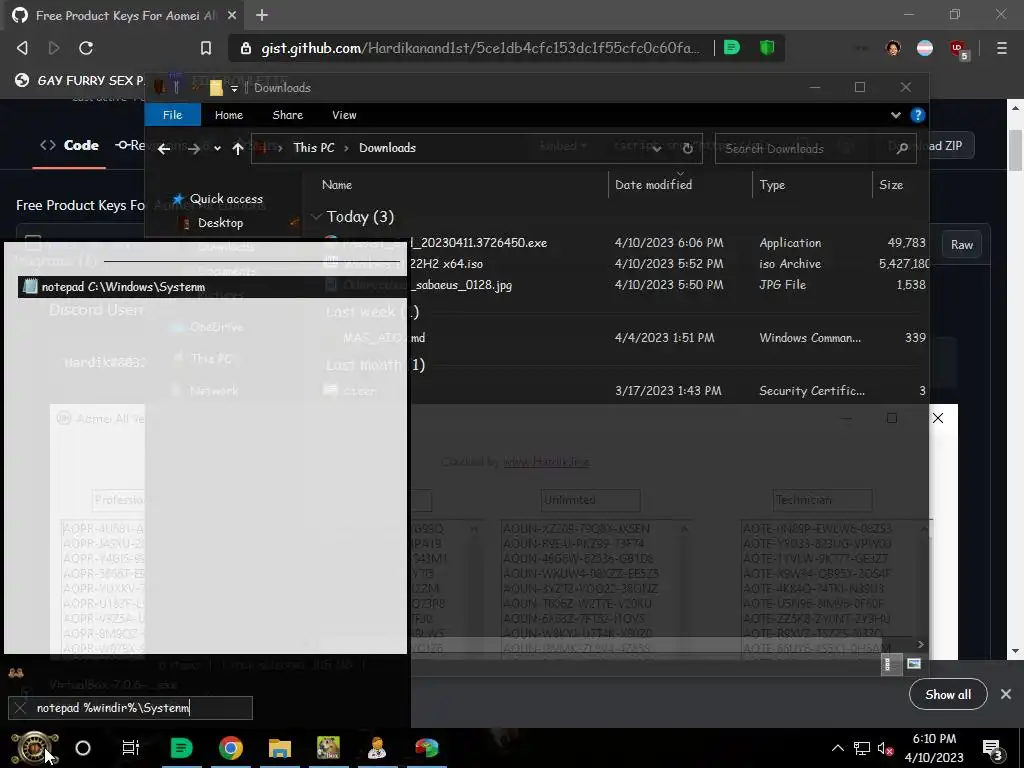
Task: Open the green shield icon in the address bar
Action: [767, 48]
